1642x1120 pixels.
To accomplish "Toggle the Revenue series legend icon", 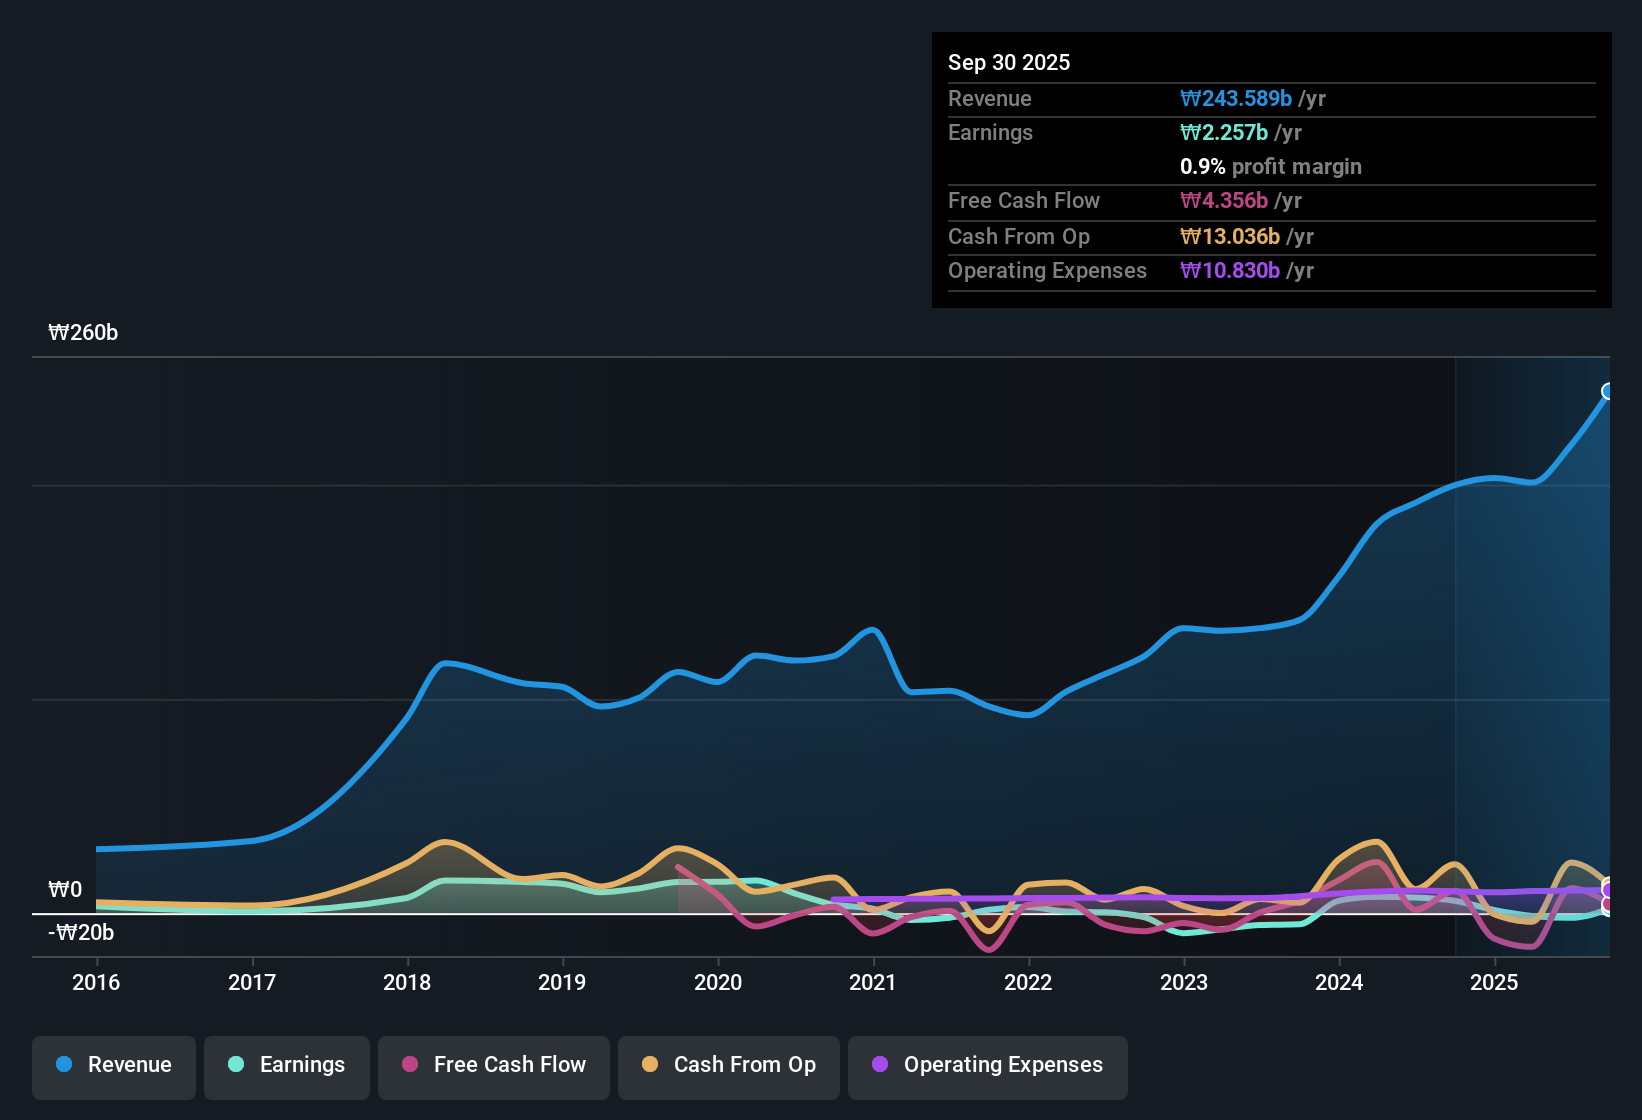I will point(63,1065).
